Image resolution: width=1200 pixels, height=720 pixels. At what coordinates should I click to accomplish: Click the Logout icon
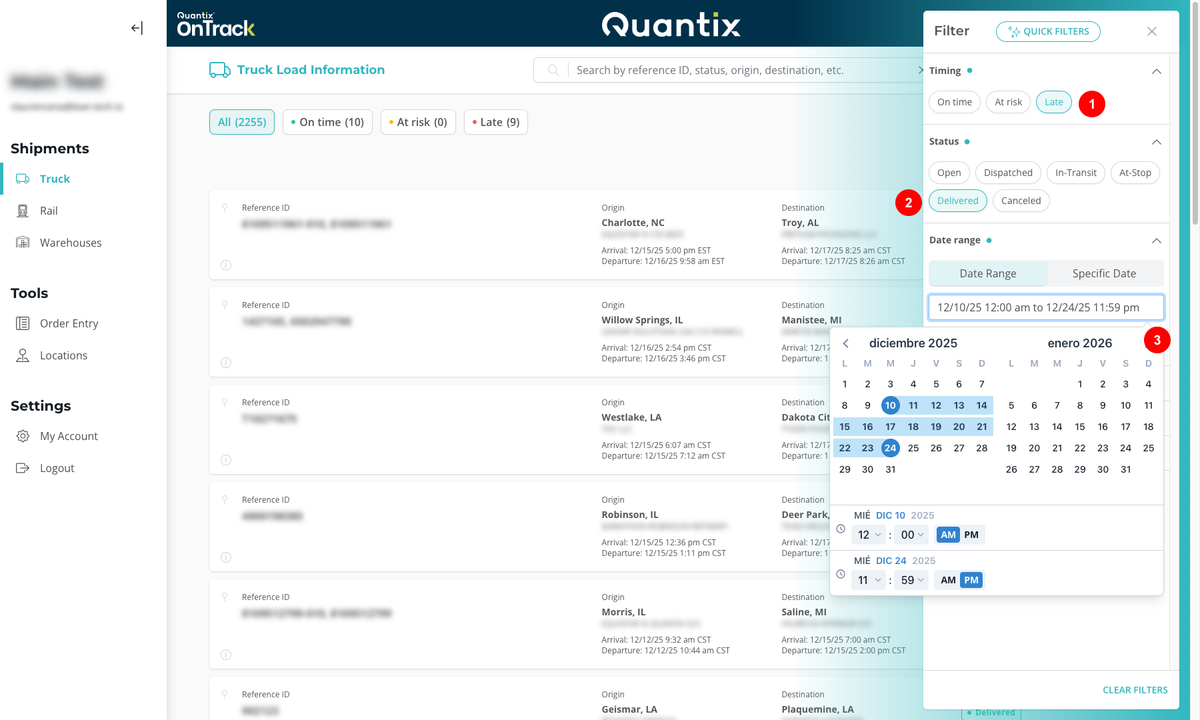click(22, 468)
